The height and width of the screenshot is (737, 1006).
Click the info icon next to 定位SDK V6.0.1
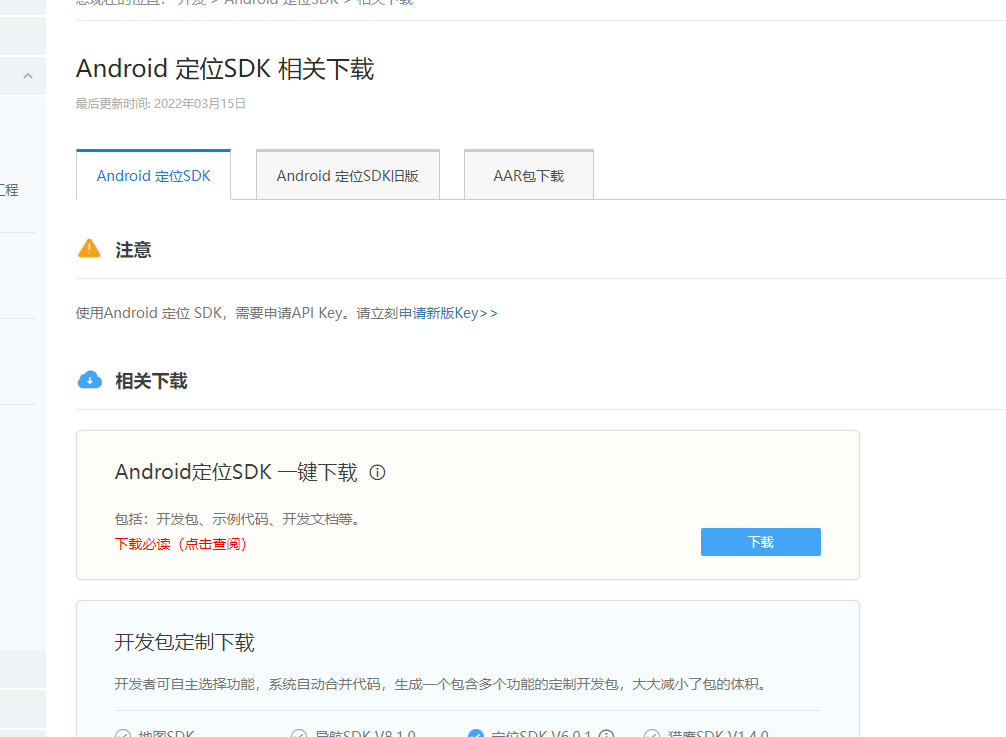tap(606, 734)
